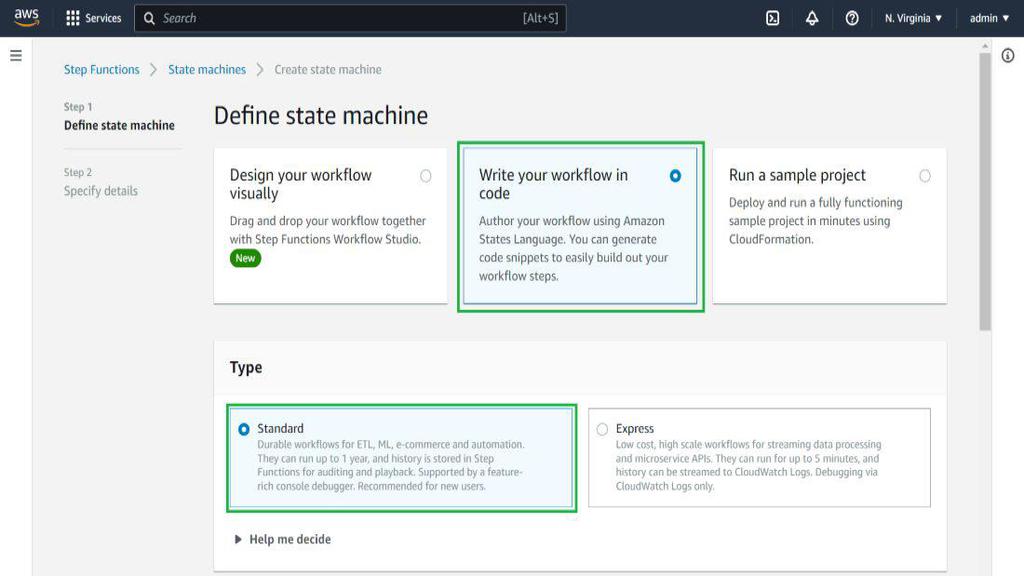The image size is (1024, 576).
Task: Open the info panel icon
Action: coord(1008,56)
